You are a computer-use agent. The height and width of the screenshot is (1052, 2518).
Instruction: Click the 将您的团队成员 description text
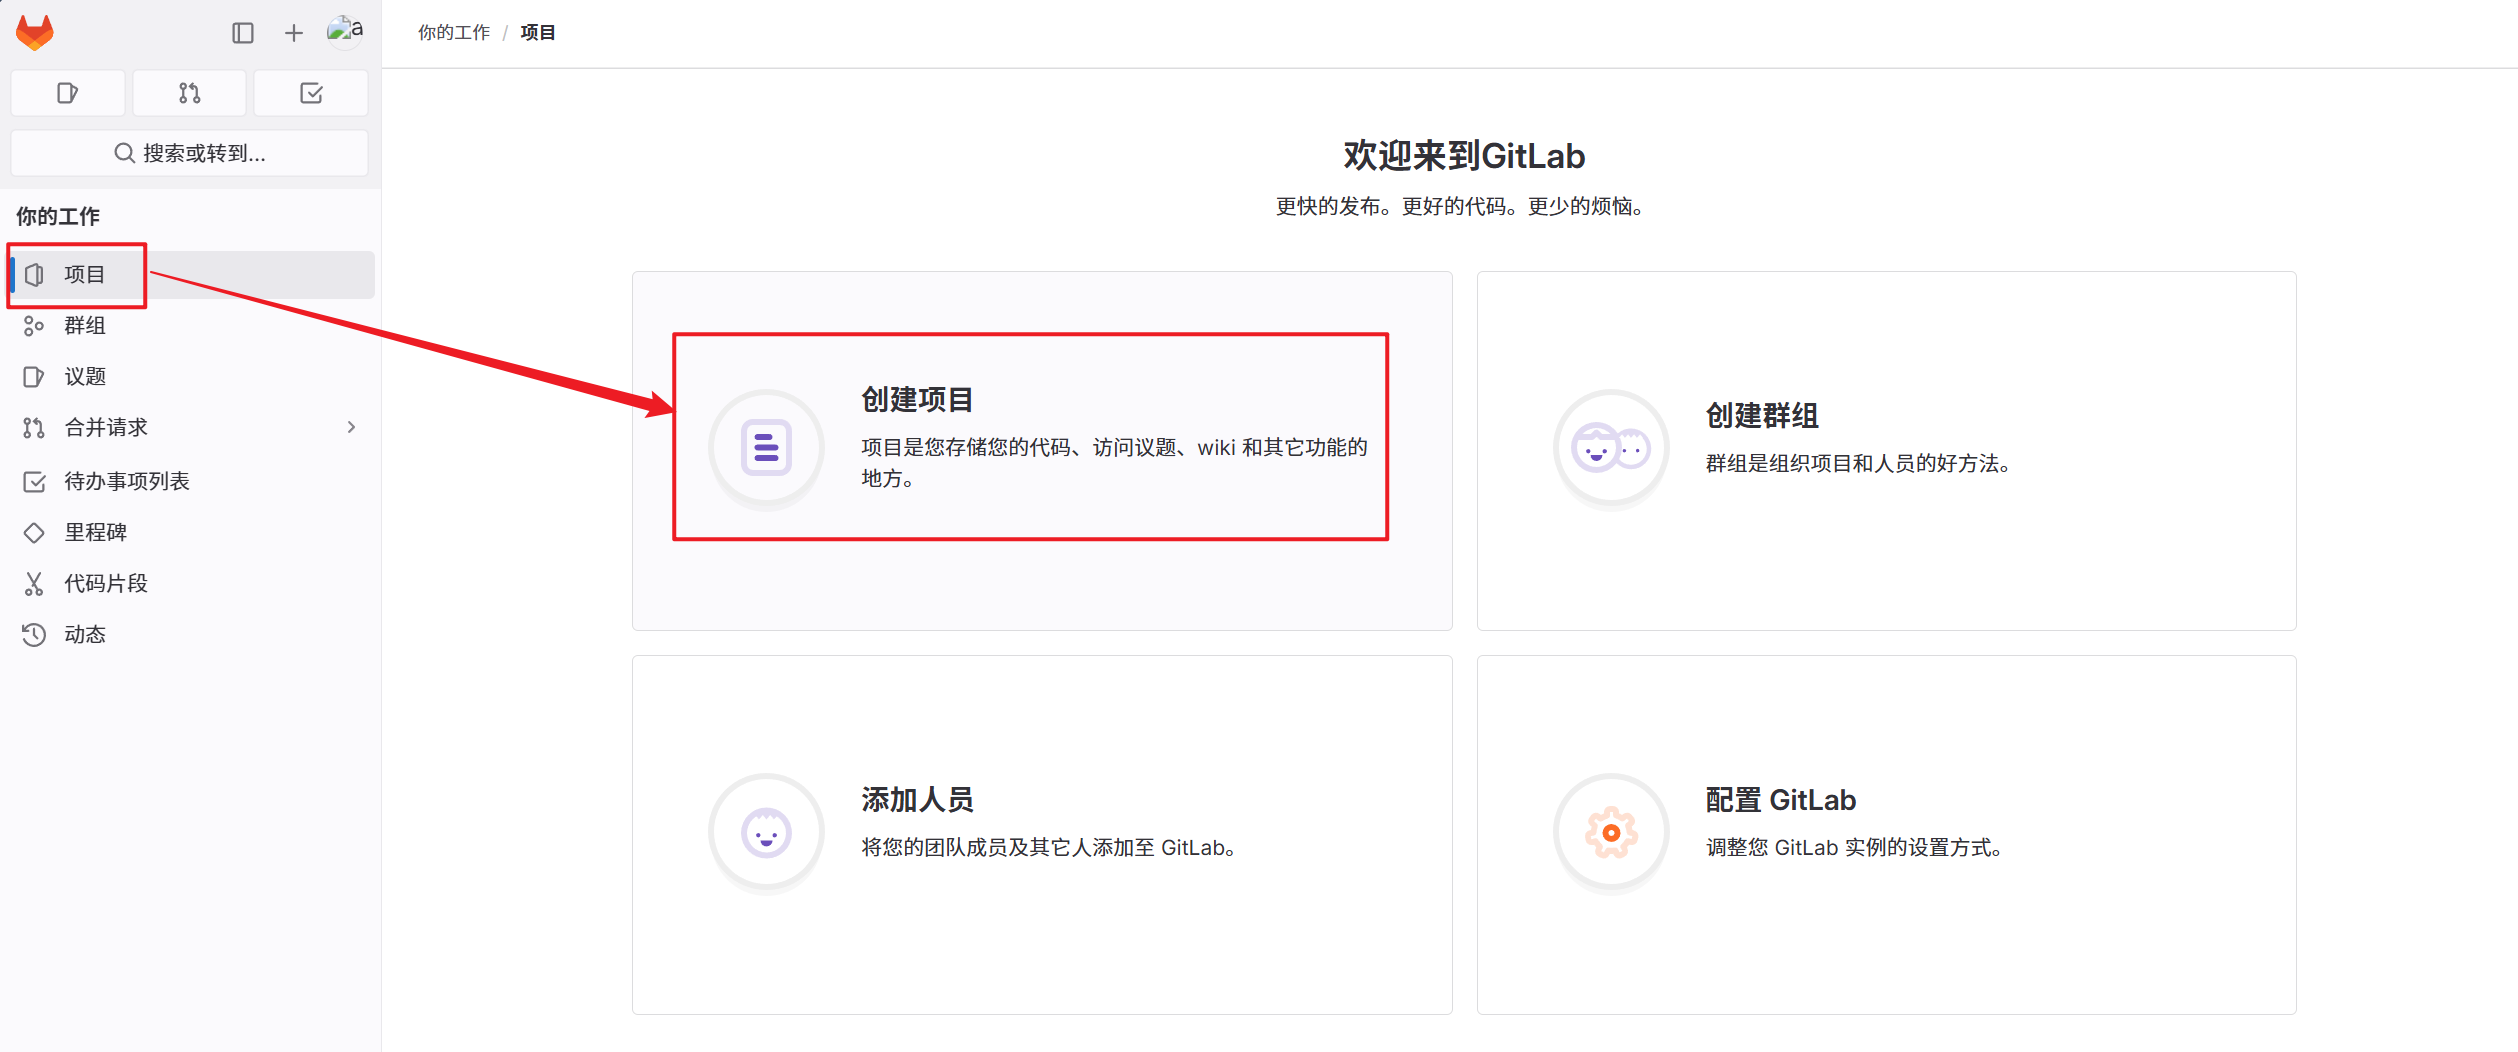pyautogui.click(x=1049, y=848)
